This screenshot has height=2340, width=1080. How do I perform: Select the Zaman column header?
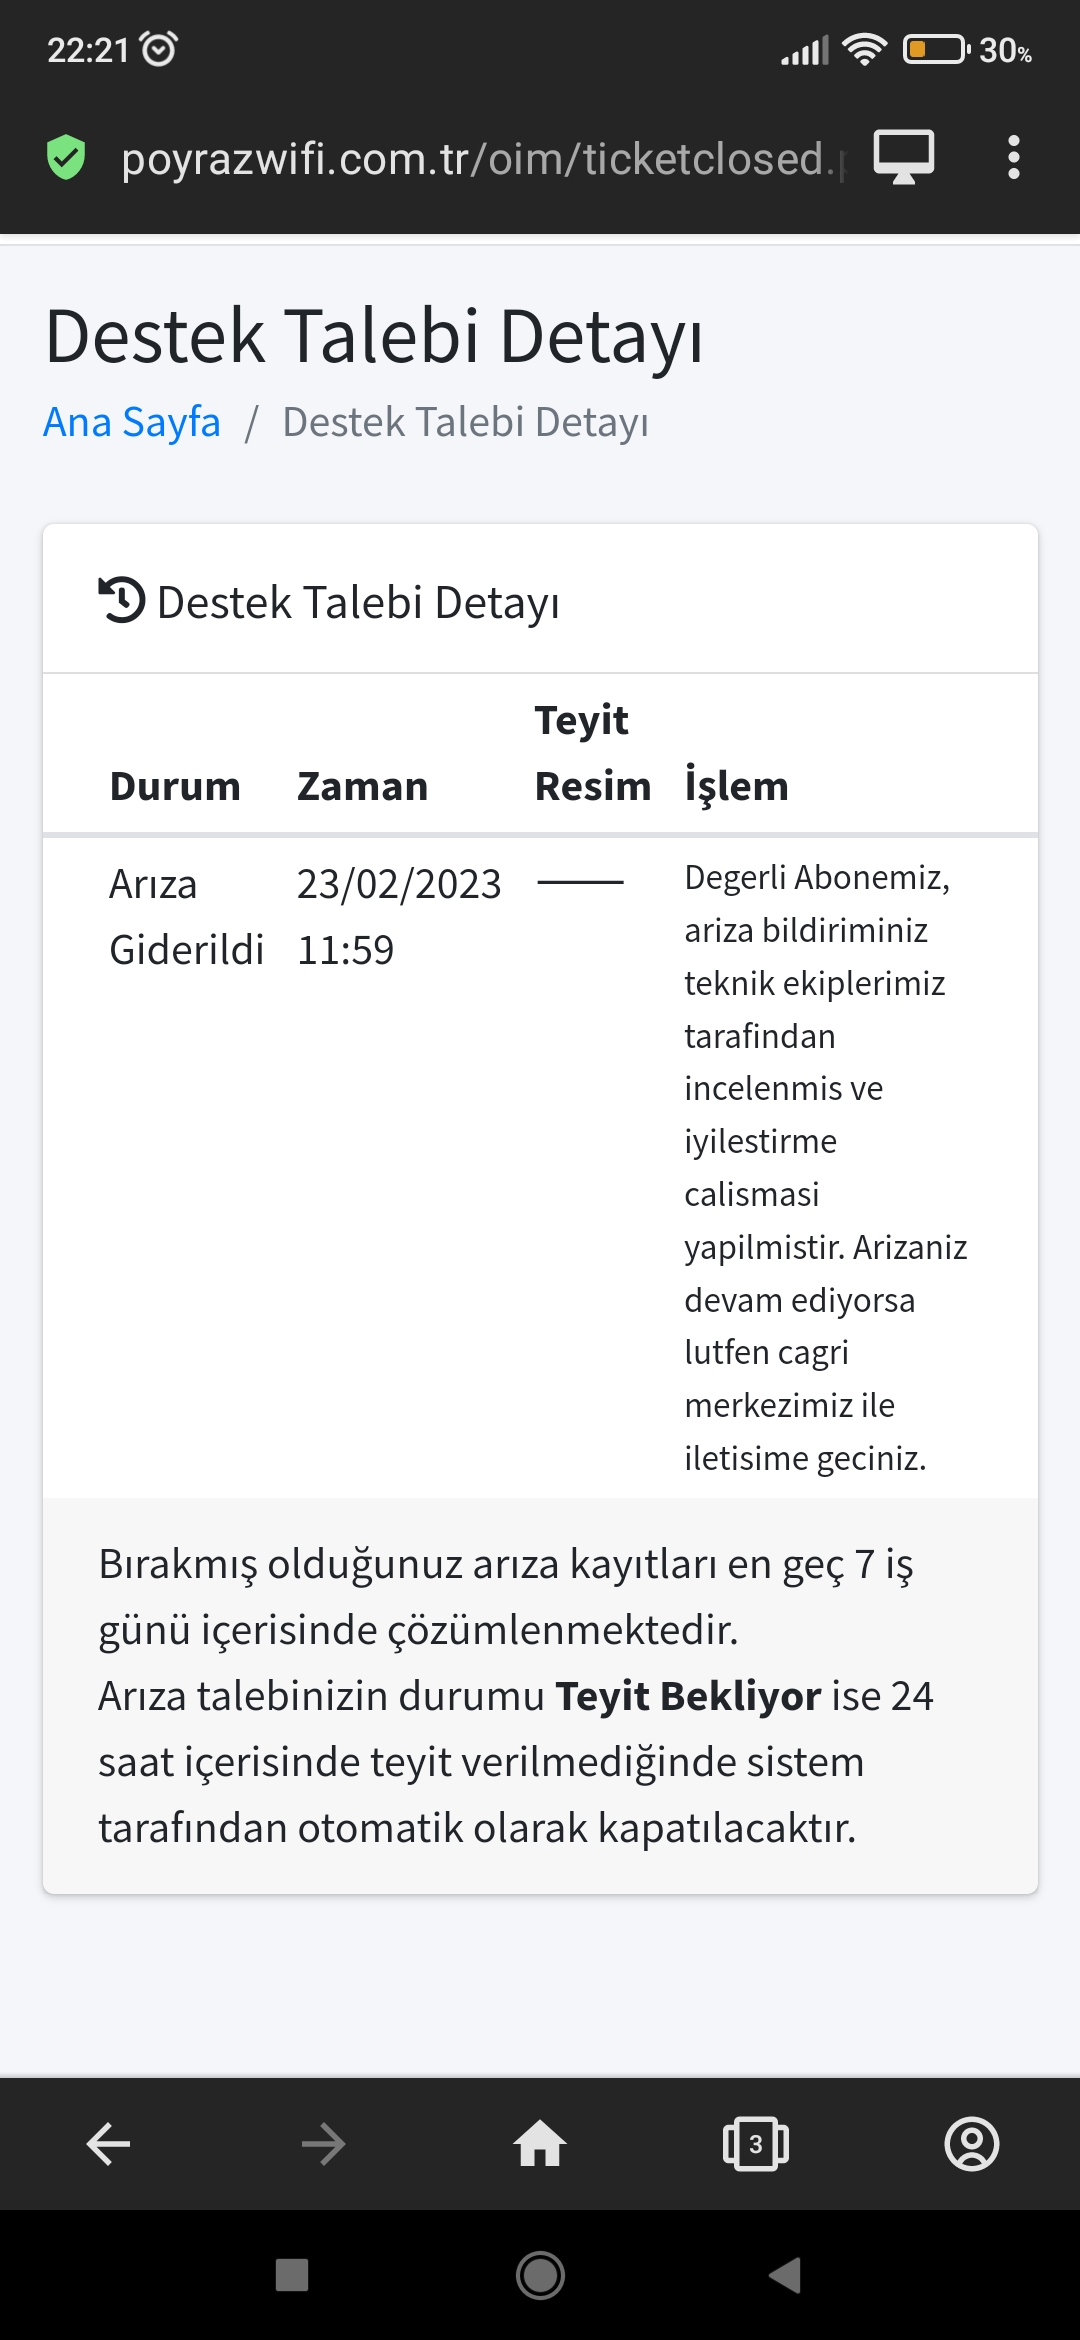(x=362, y=786)
